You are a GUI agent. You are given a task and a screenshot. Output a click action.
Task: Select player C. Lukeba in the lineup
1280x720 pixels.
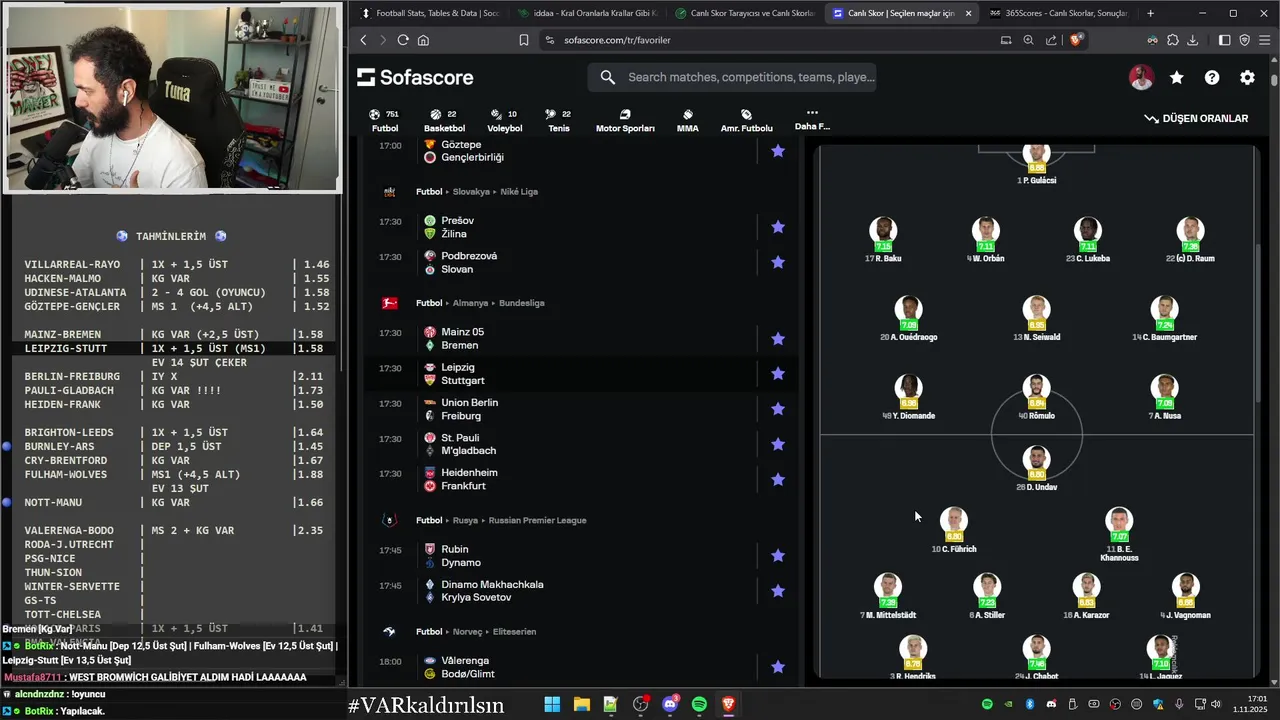coord(1087,240)
